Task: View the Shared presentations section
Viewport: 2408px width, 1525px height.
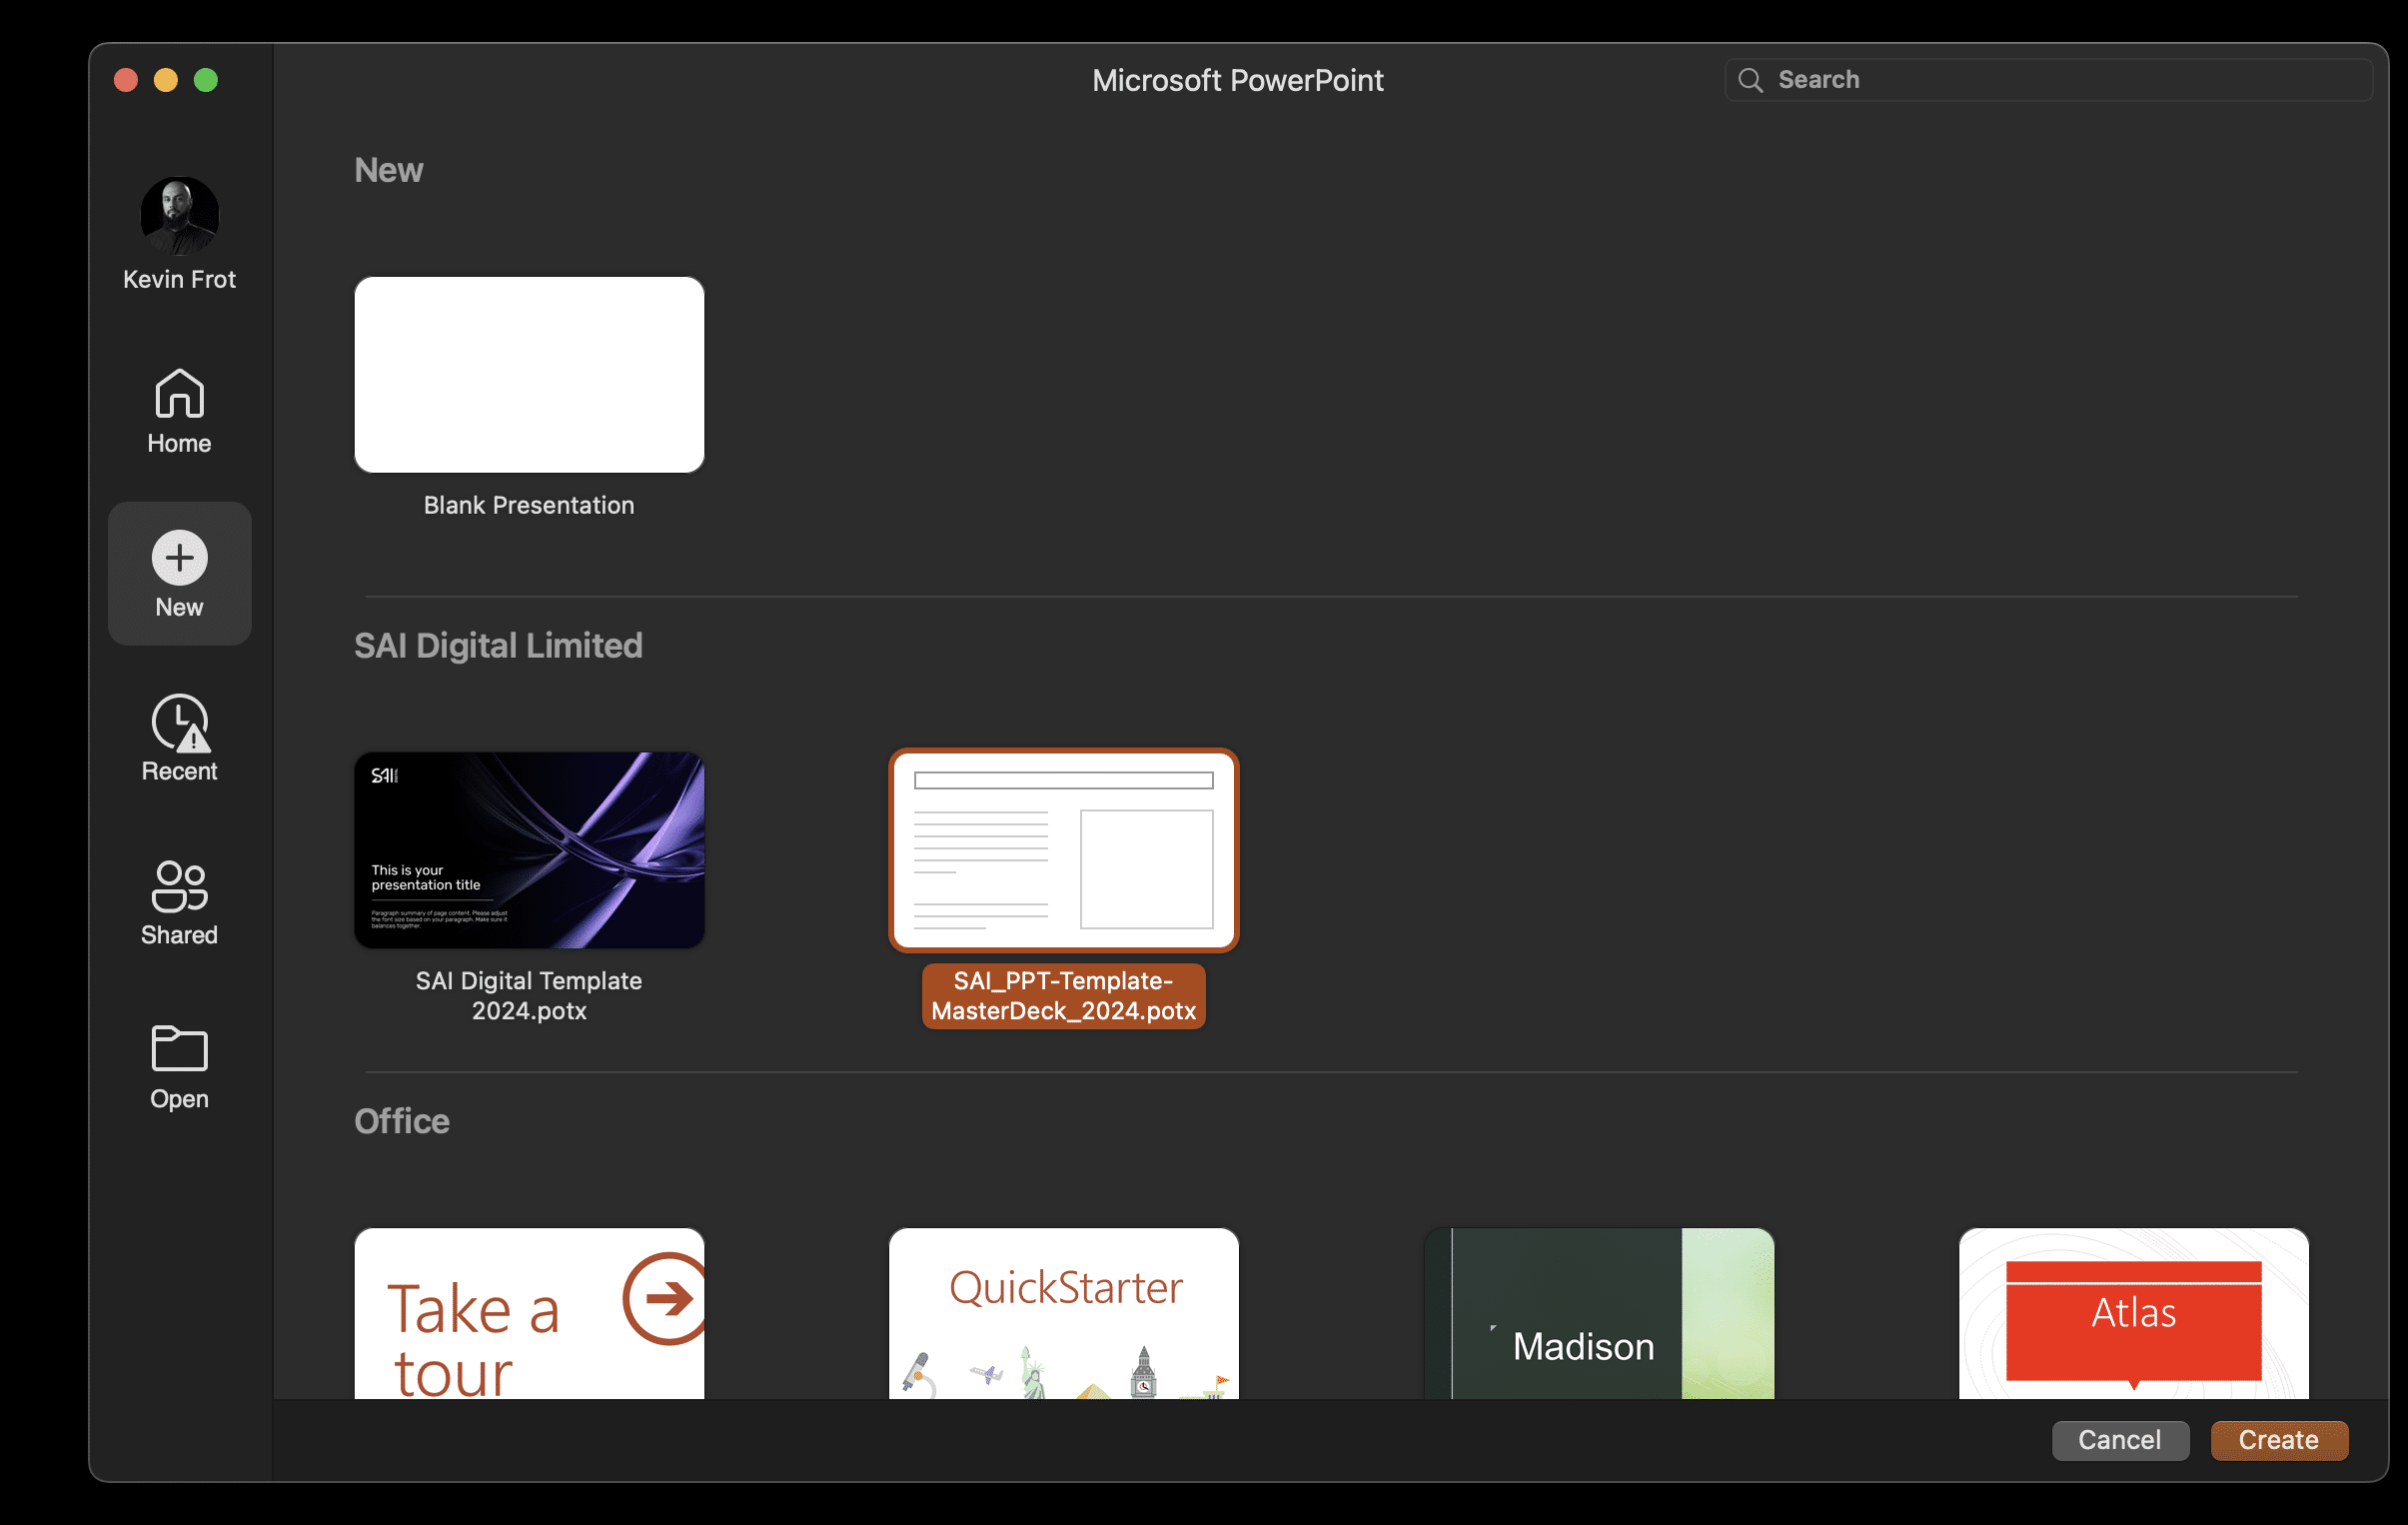Action: tap(178, 903)
